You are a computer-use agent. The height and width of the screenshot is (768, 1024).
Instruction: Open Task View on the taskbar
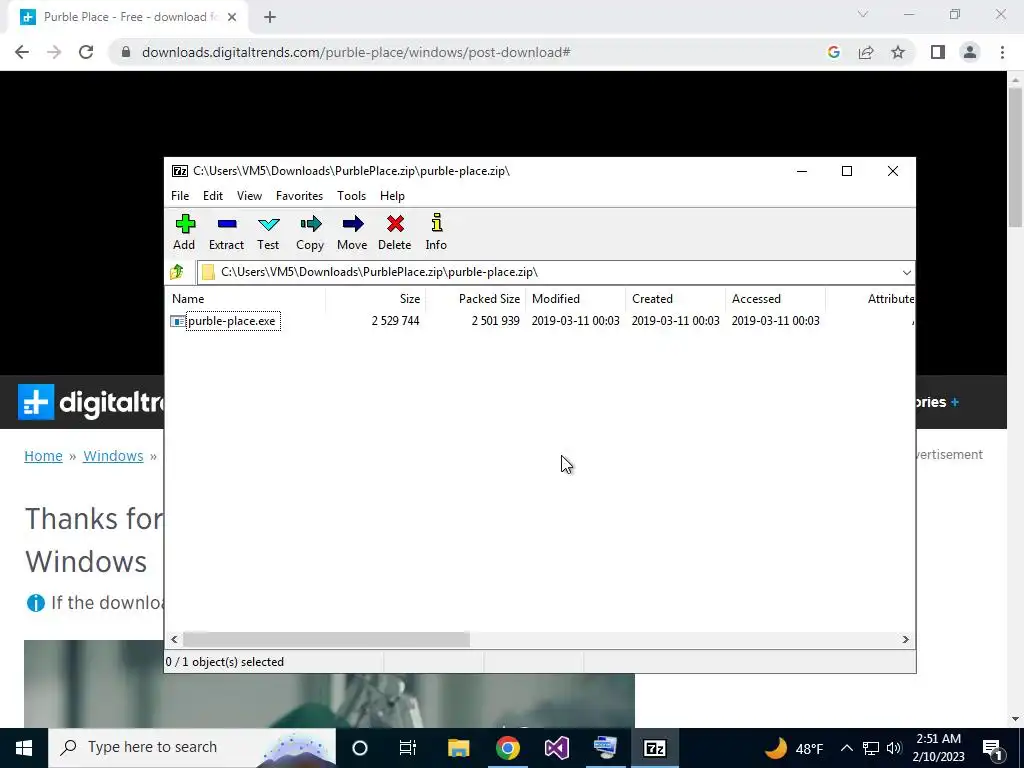pyautogui.click(x=408, y=748)
